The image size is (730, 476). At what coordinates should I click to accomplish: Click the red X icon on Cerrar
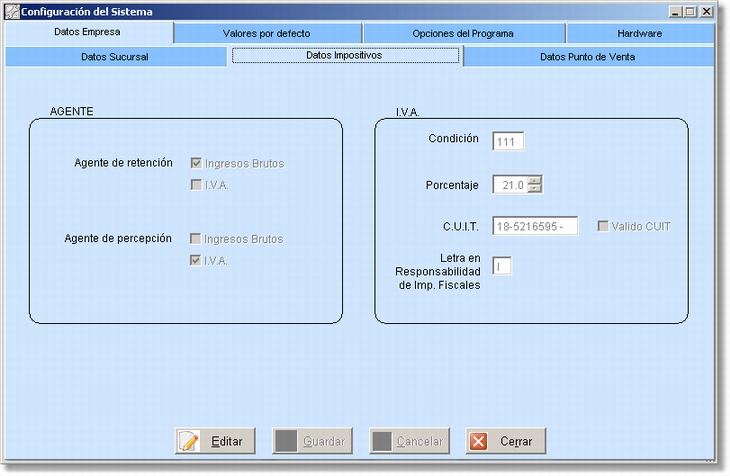(x=479, y=441)
